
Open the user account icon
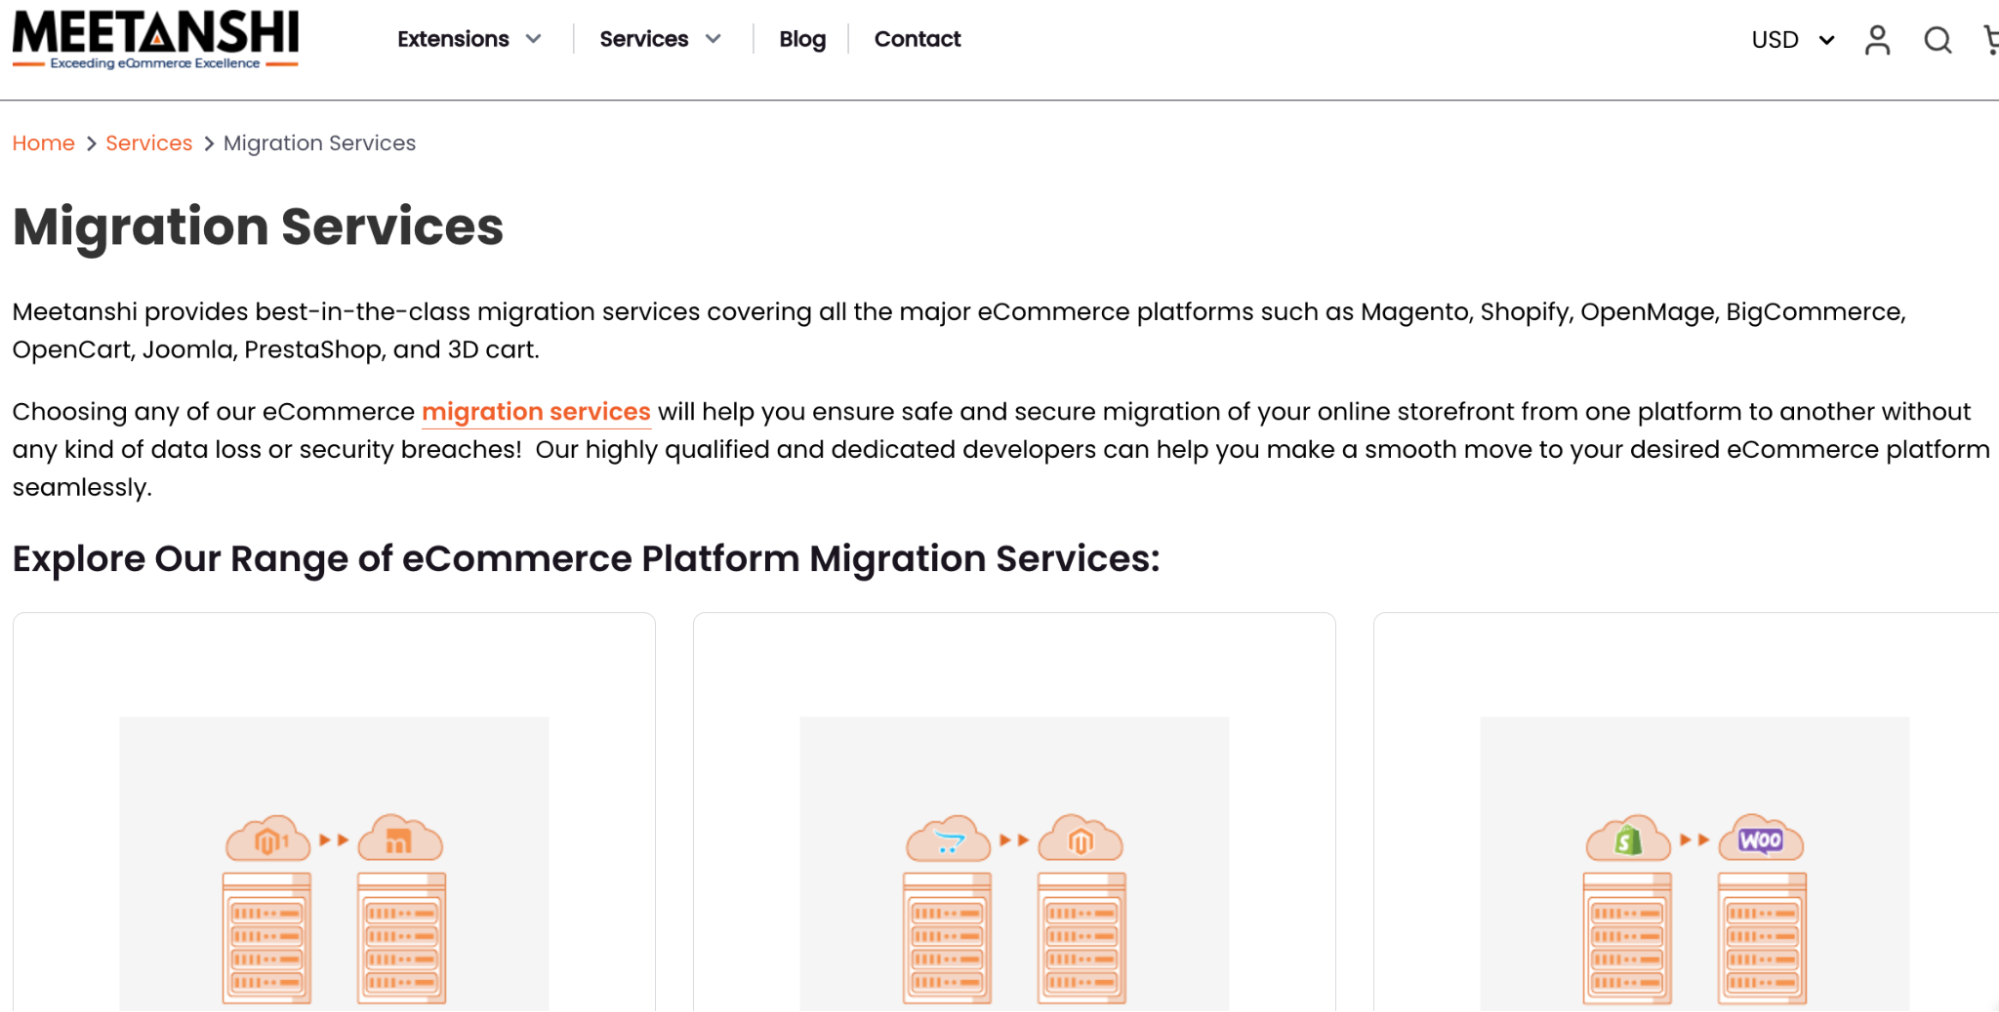(1877, 40)
